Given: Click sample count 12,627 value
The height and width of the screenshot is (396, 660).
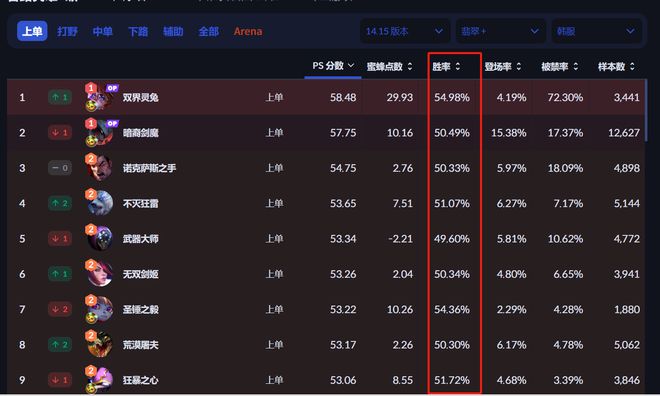Looking at the screenshot, I should click(624, 133).
